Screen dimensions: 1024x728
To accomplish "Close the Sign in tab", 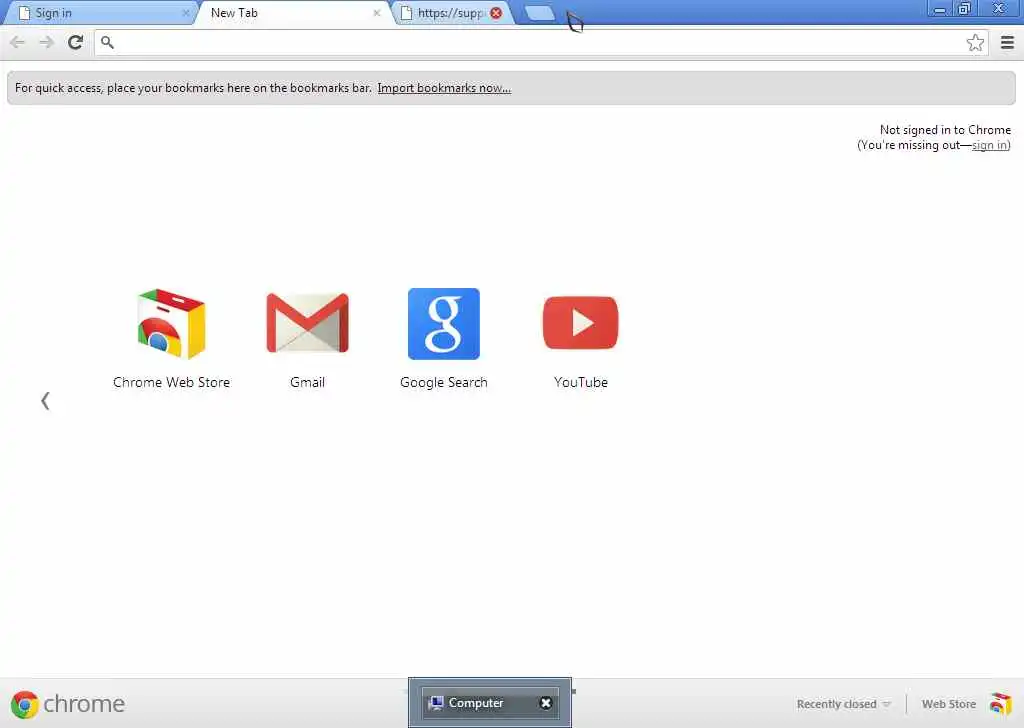I will [x=185, y=13].
